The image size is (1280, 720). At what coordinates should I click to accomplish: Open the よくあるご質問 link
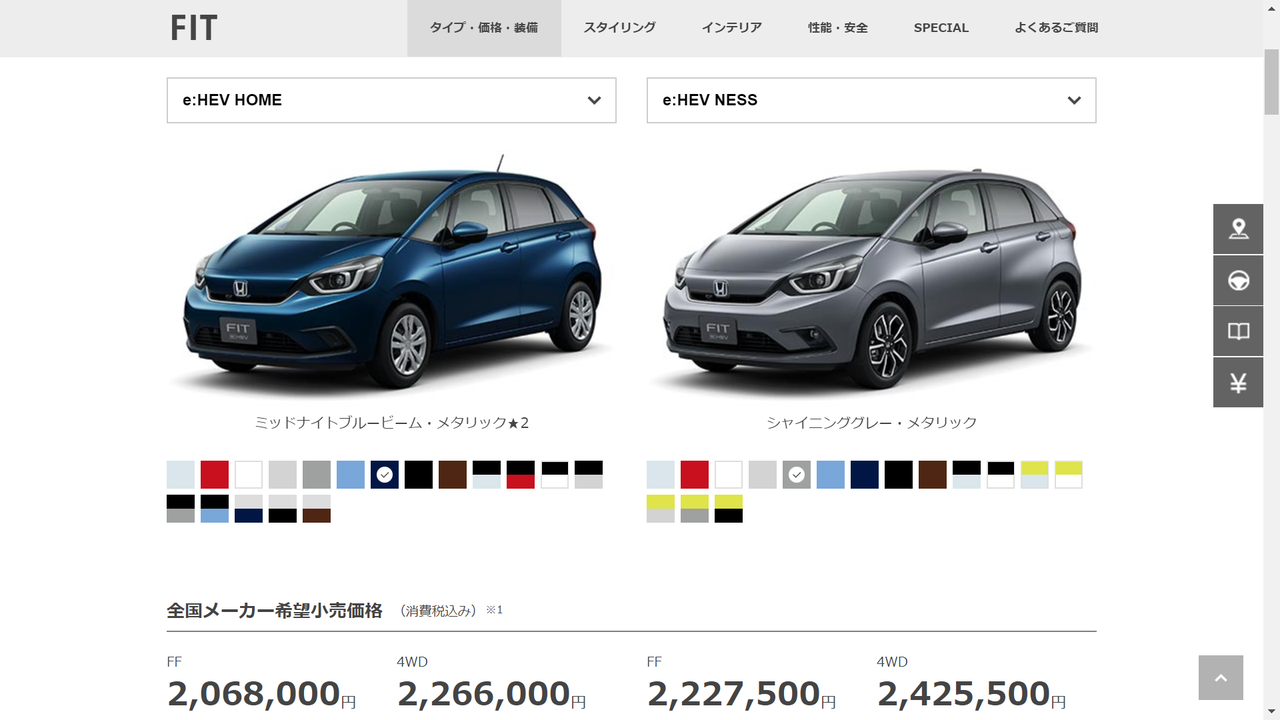pos(1056,28)
